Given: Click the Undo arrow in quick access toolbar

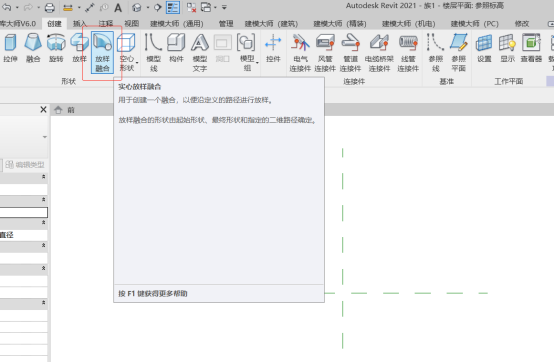Looking at the screenshot, I should pyautogui.click(x=7, y=7).
